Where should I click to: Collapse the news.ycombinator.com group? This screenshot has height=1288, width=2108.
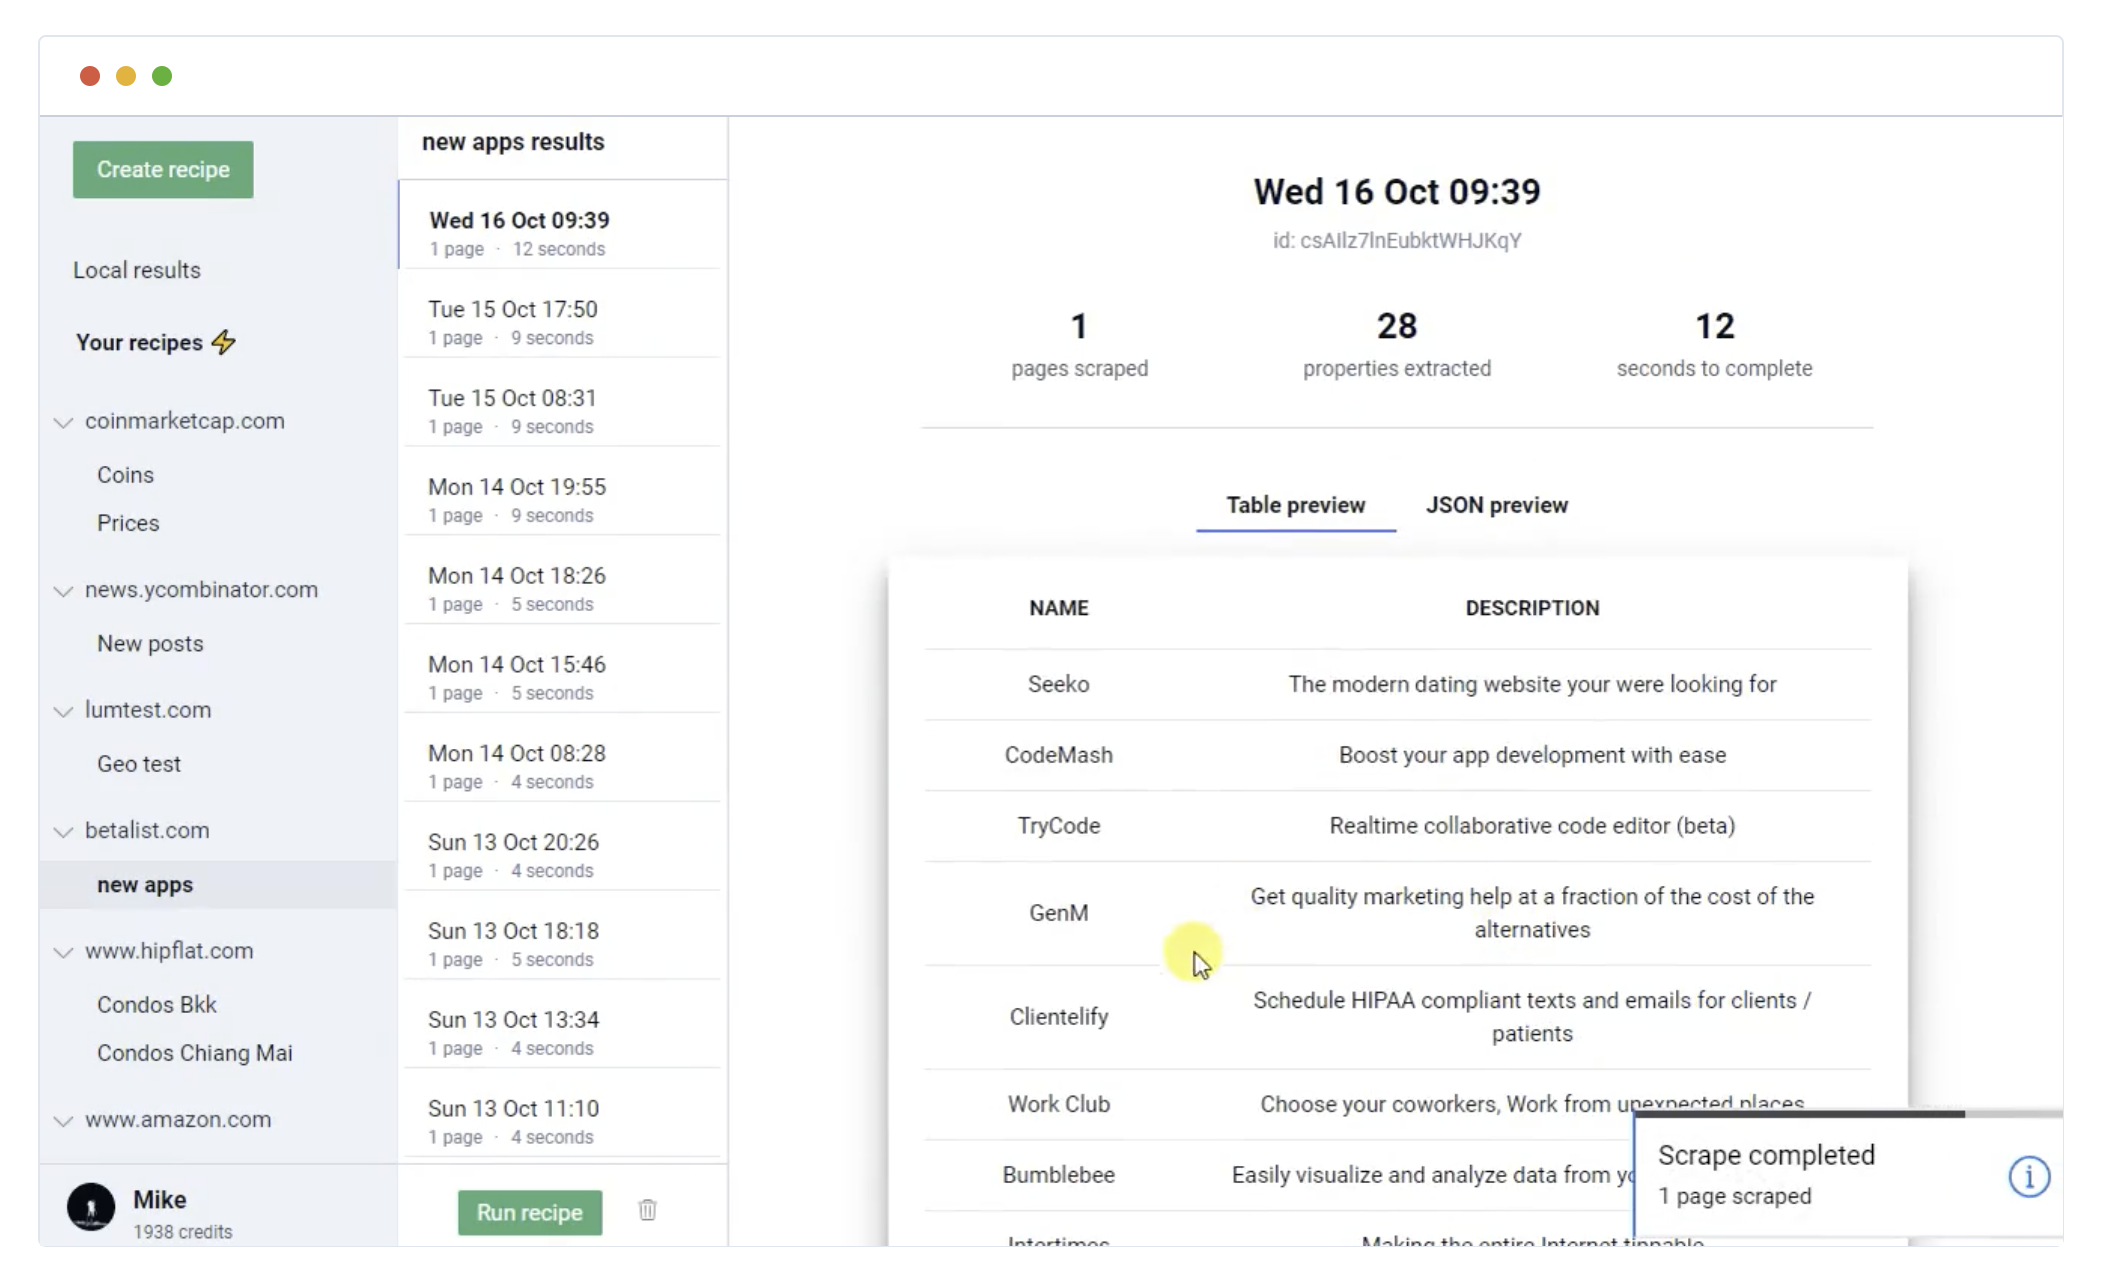(63, 591)
